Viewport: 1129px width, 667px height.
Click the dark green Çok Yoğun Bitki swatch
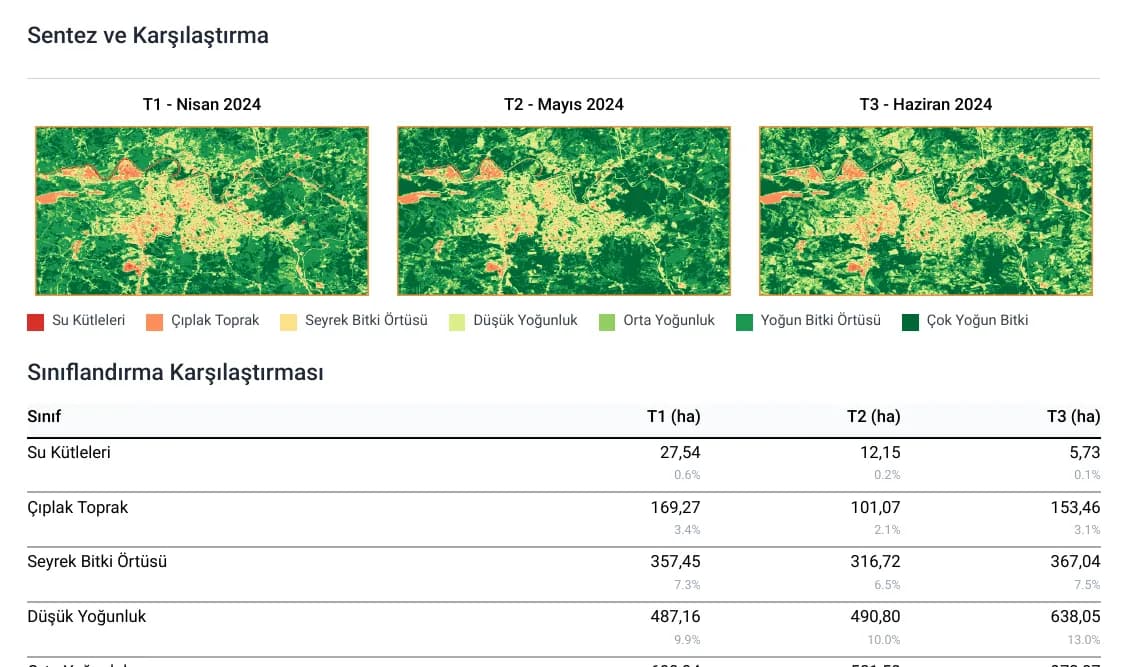point(910,322)
